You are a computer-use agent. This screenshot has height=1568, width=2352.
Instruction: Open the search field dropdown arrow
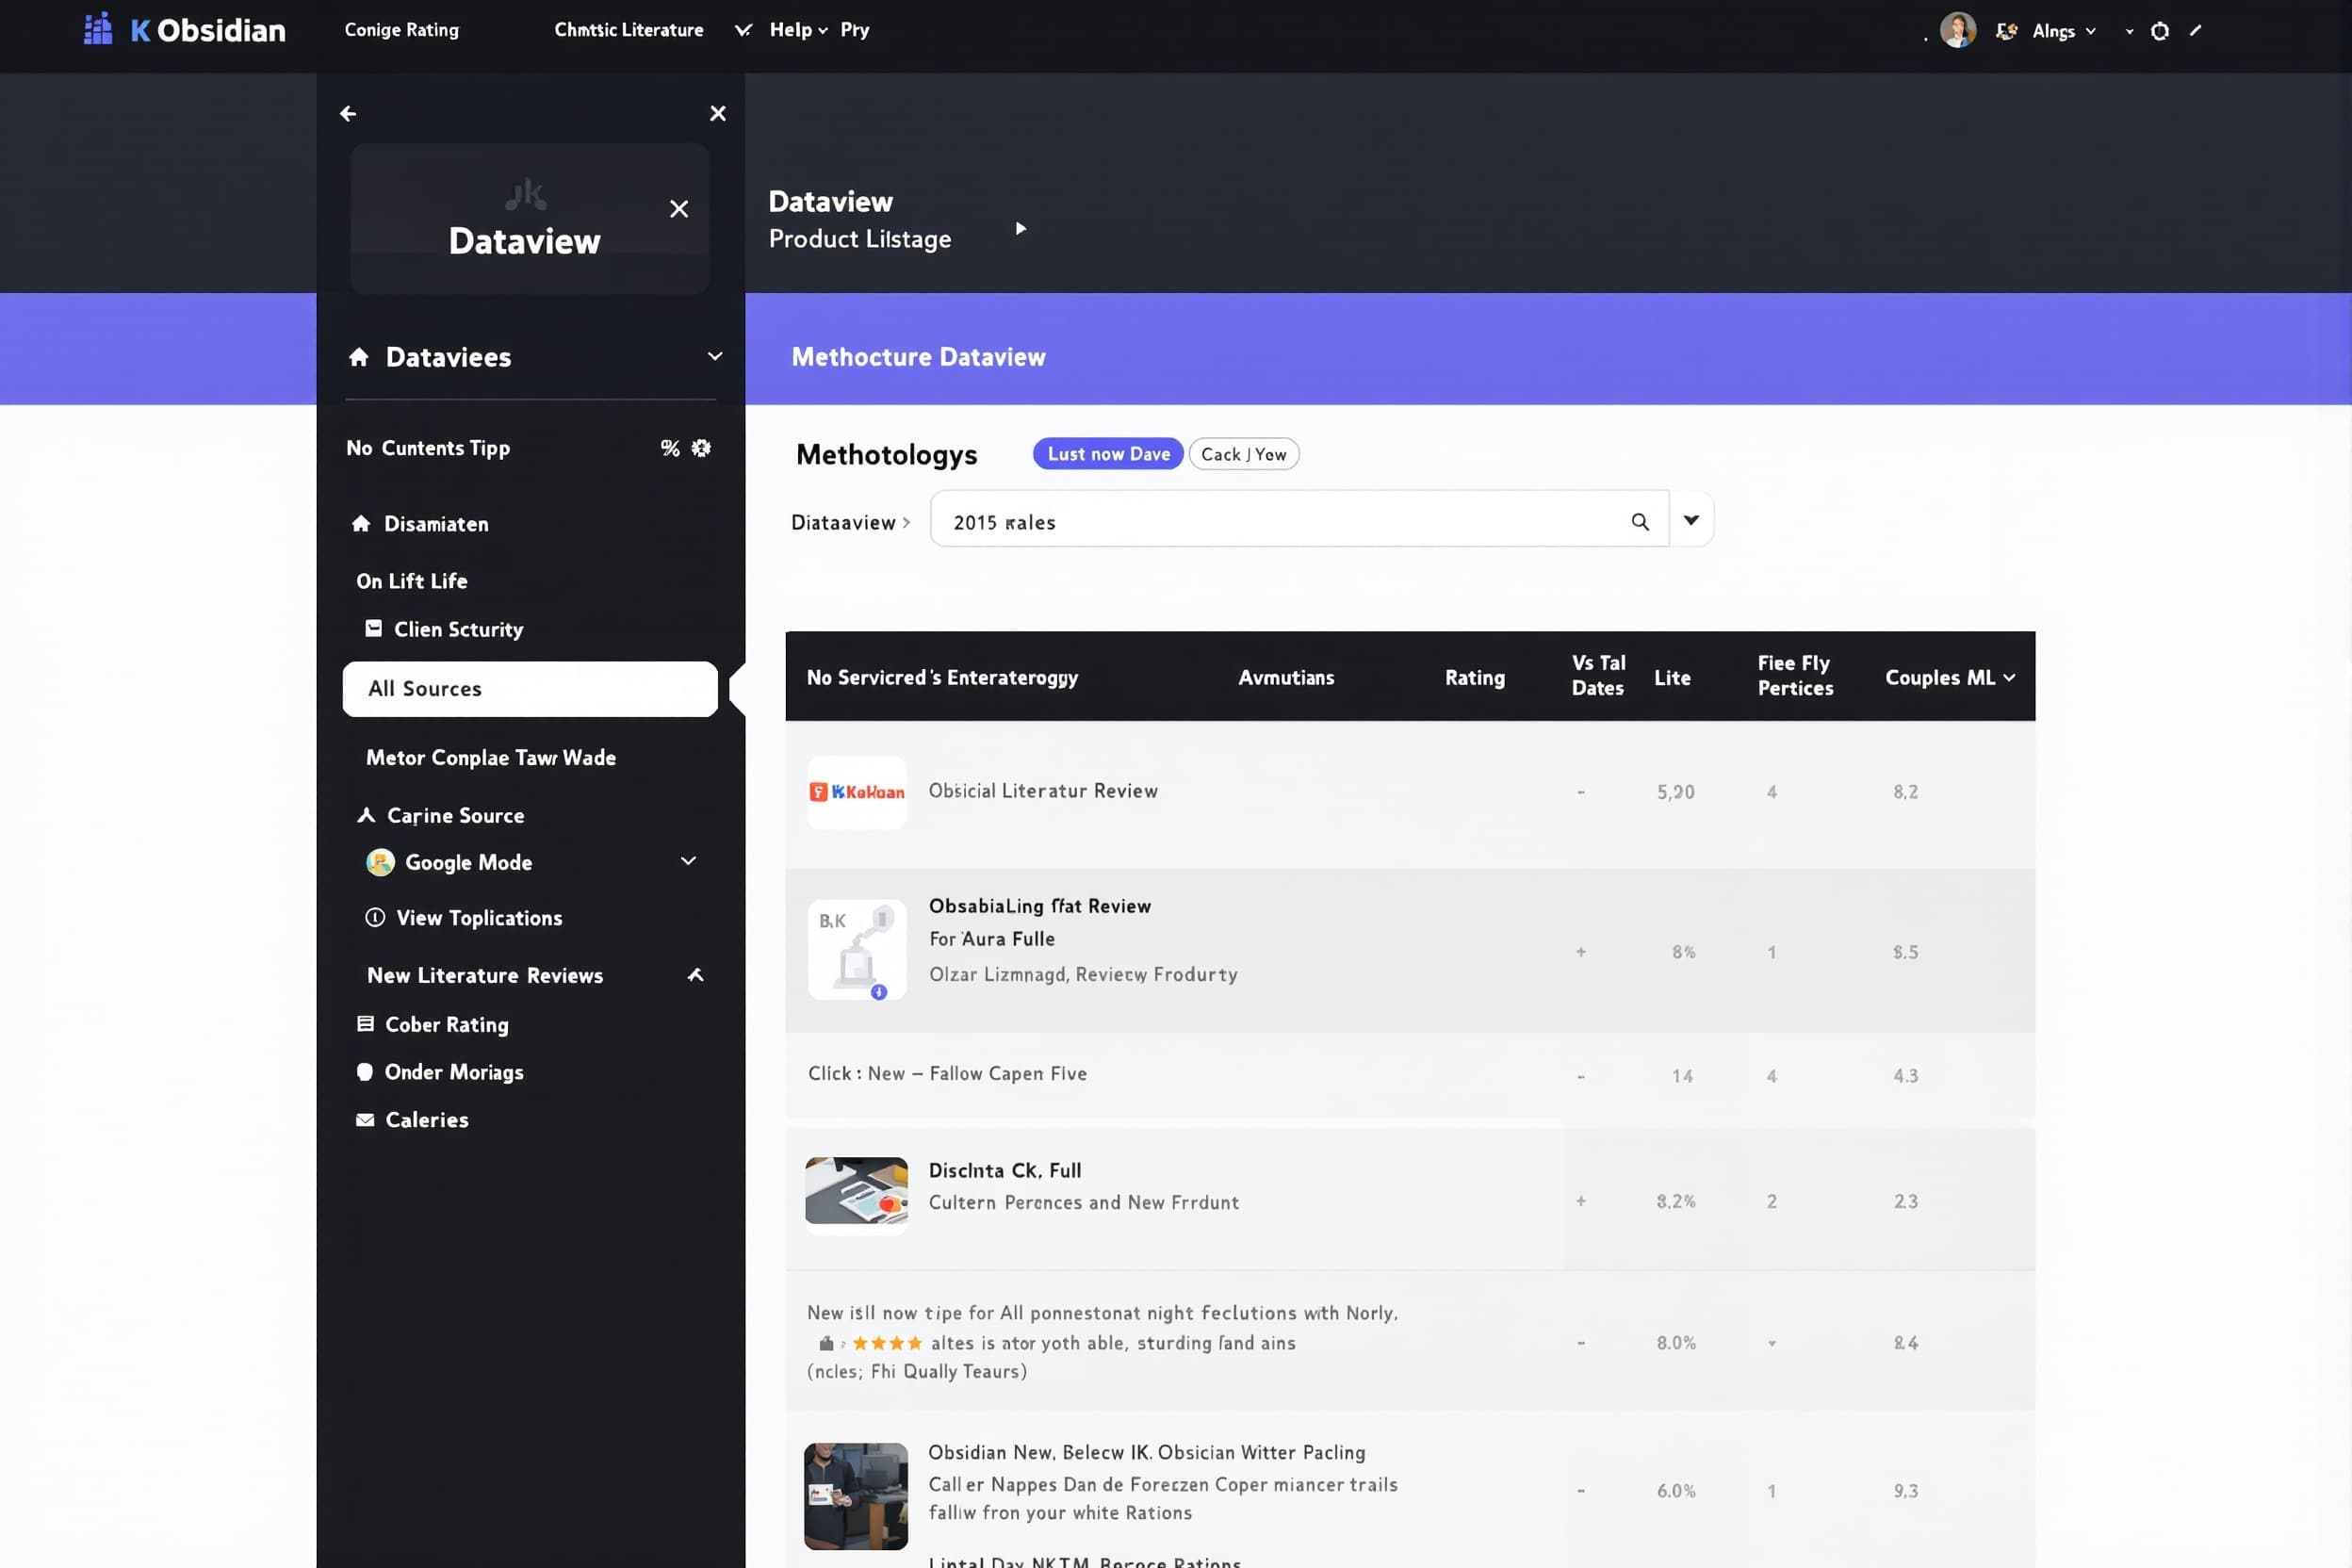(x=1691, y=520)
